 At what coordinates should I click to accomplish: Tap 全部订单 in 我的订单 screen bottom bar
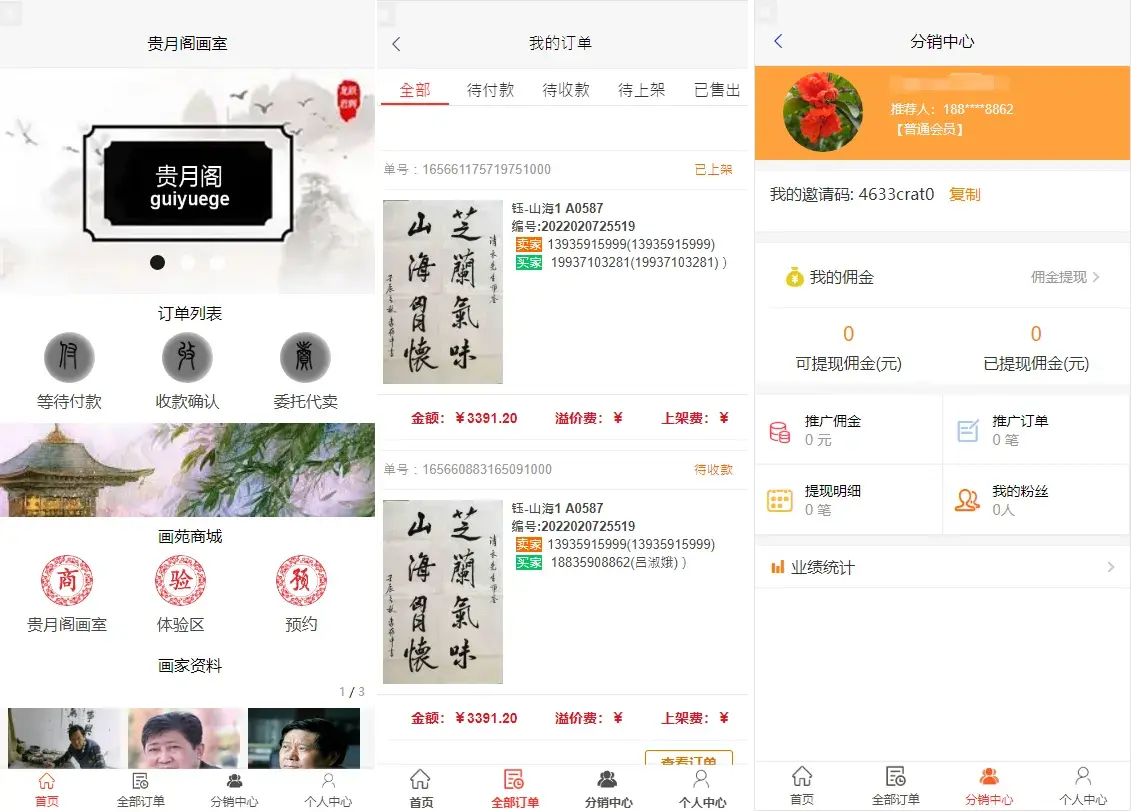pyautogui.click(x=515, y=790)
